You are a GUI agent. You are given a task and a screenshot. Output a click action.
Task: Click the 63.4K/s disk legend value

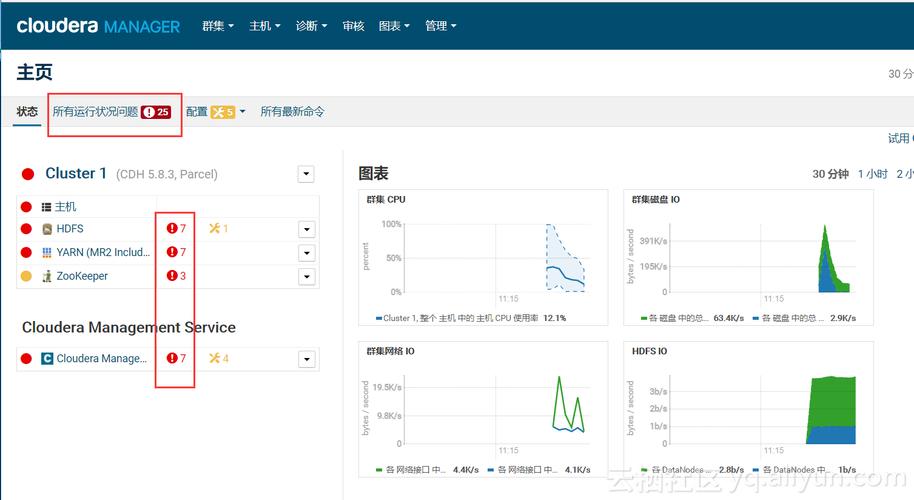[729, 318]
